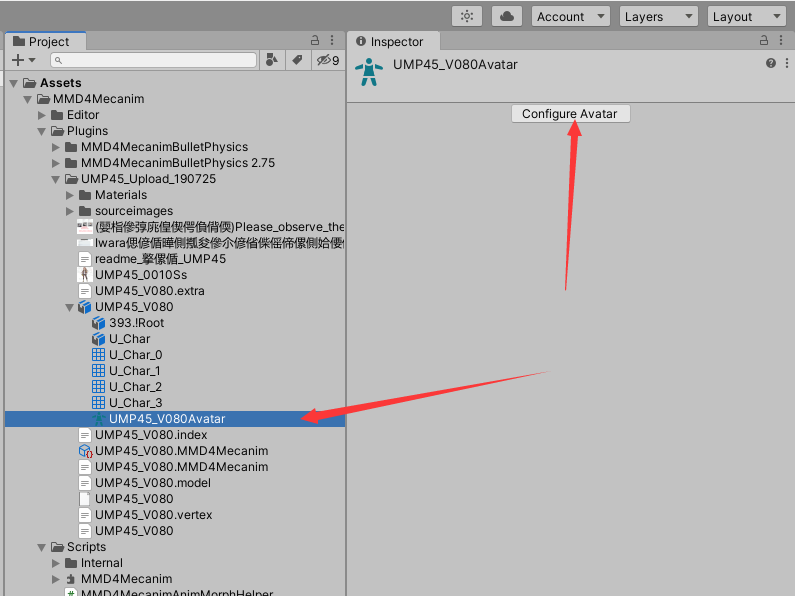
Task: Open the Project panel three-dot menu
Action: tap(332, 41)
